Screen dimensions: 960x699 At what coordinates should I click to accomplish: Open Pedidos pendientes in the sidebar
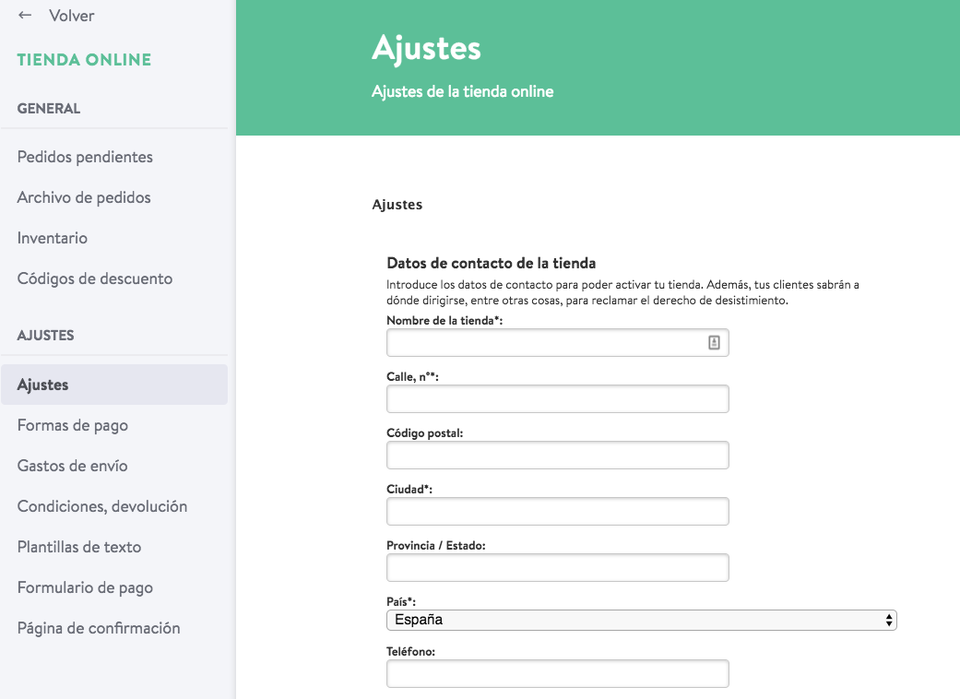coord(85,157)
